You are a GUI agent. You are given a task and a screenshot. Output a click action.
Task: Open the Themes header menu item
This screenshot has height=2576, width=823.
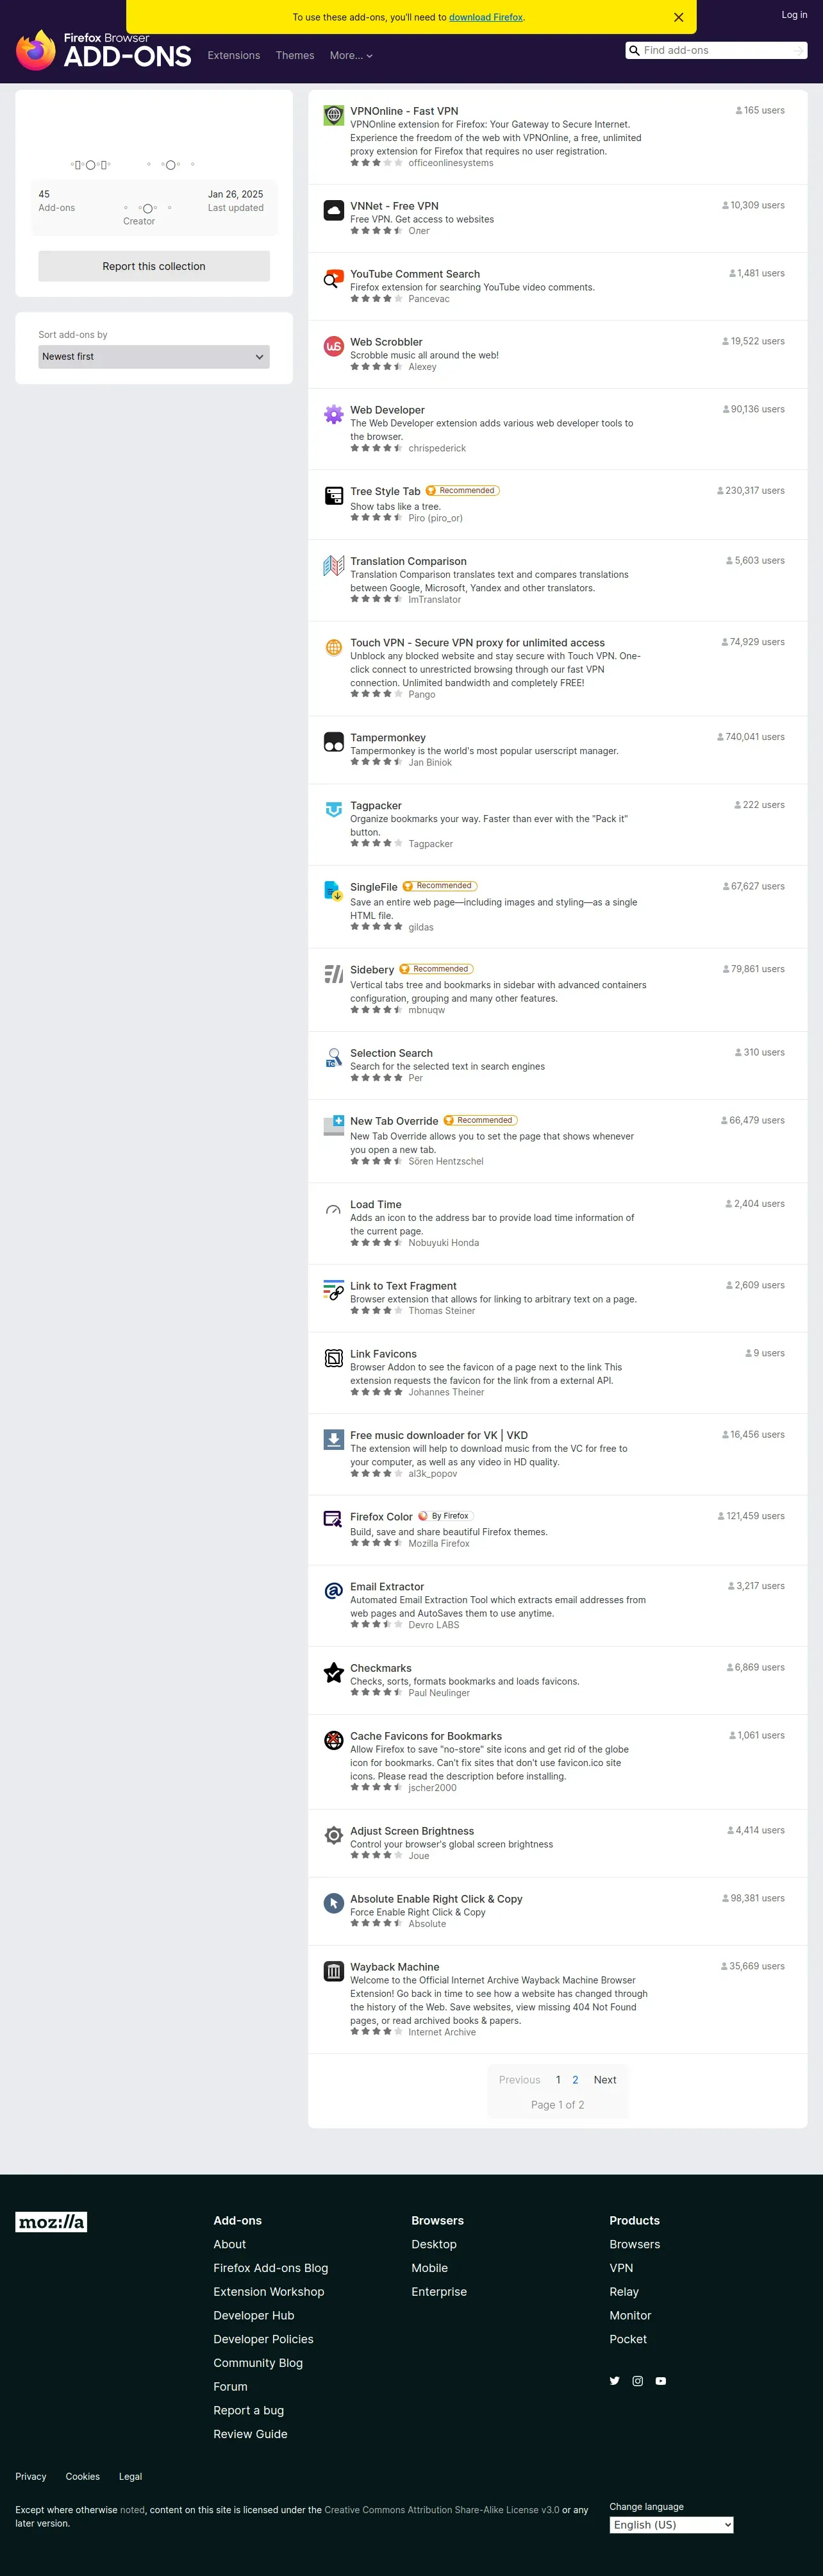(x=295, y=56)
